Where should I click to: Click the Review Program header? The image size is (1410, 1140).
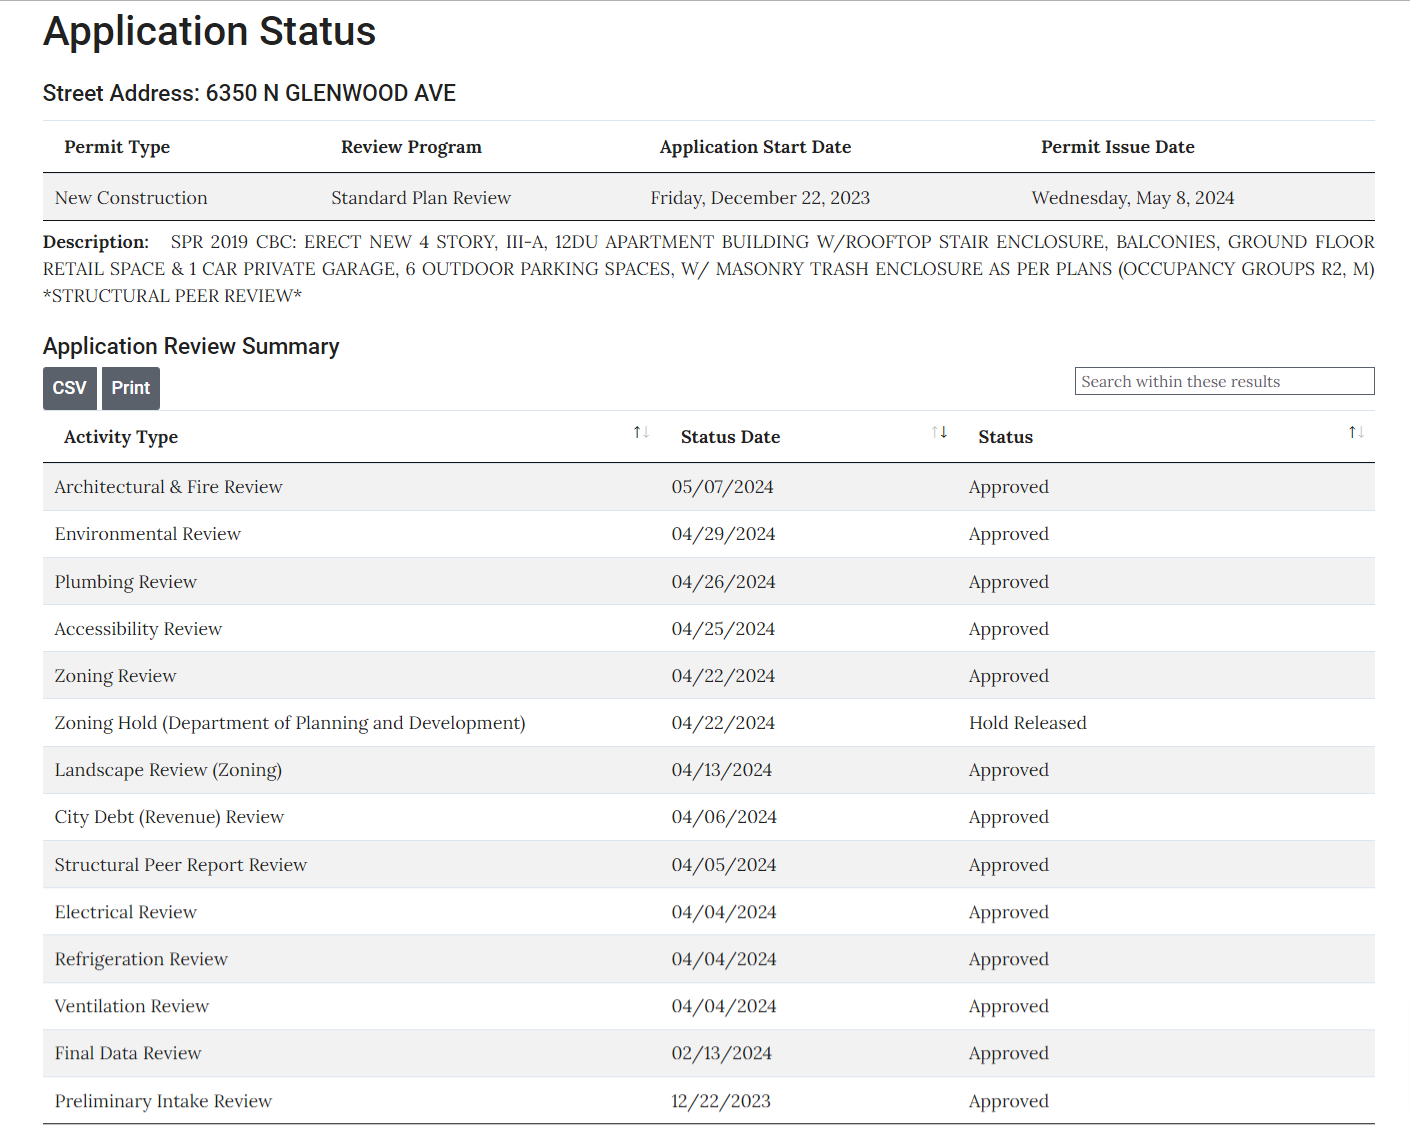click(411, 147)
